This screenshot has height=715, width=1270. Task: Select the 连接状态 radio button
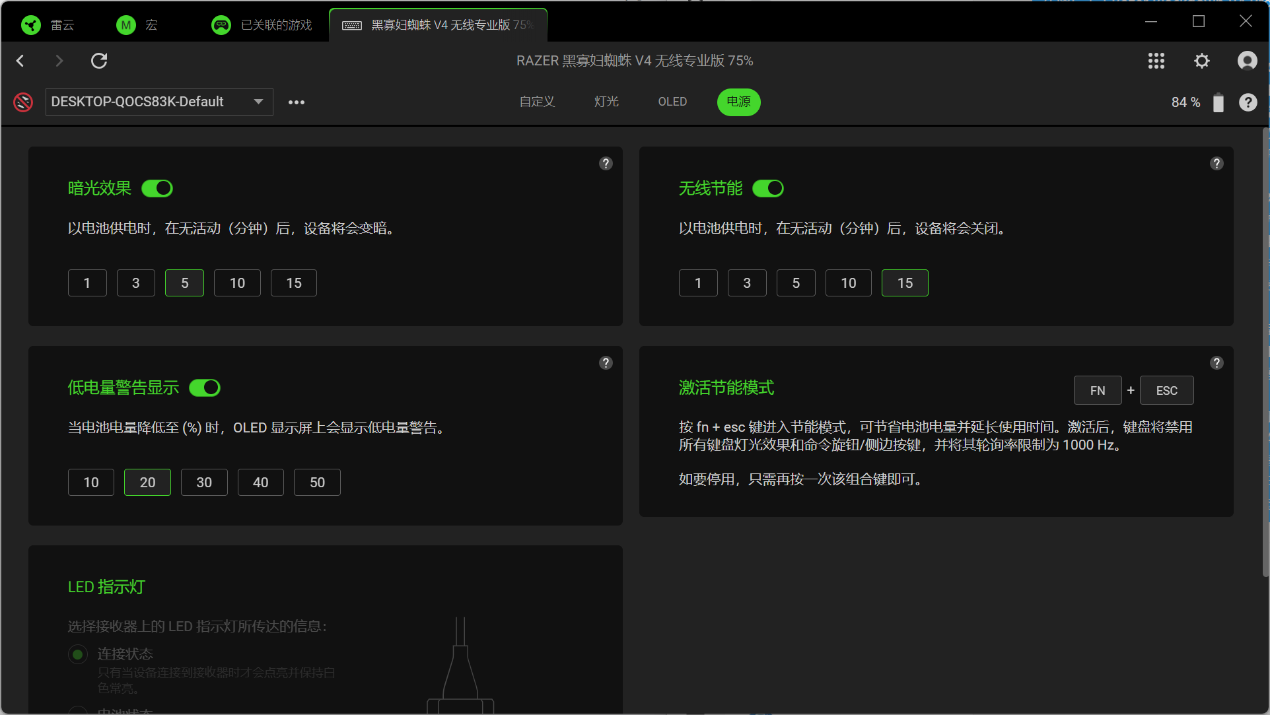click(x=77, y=654)
